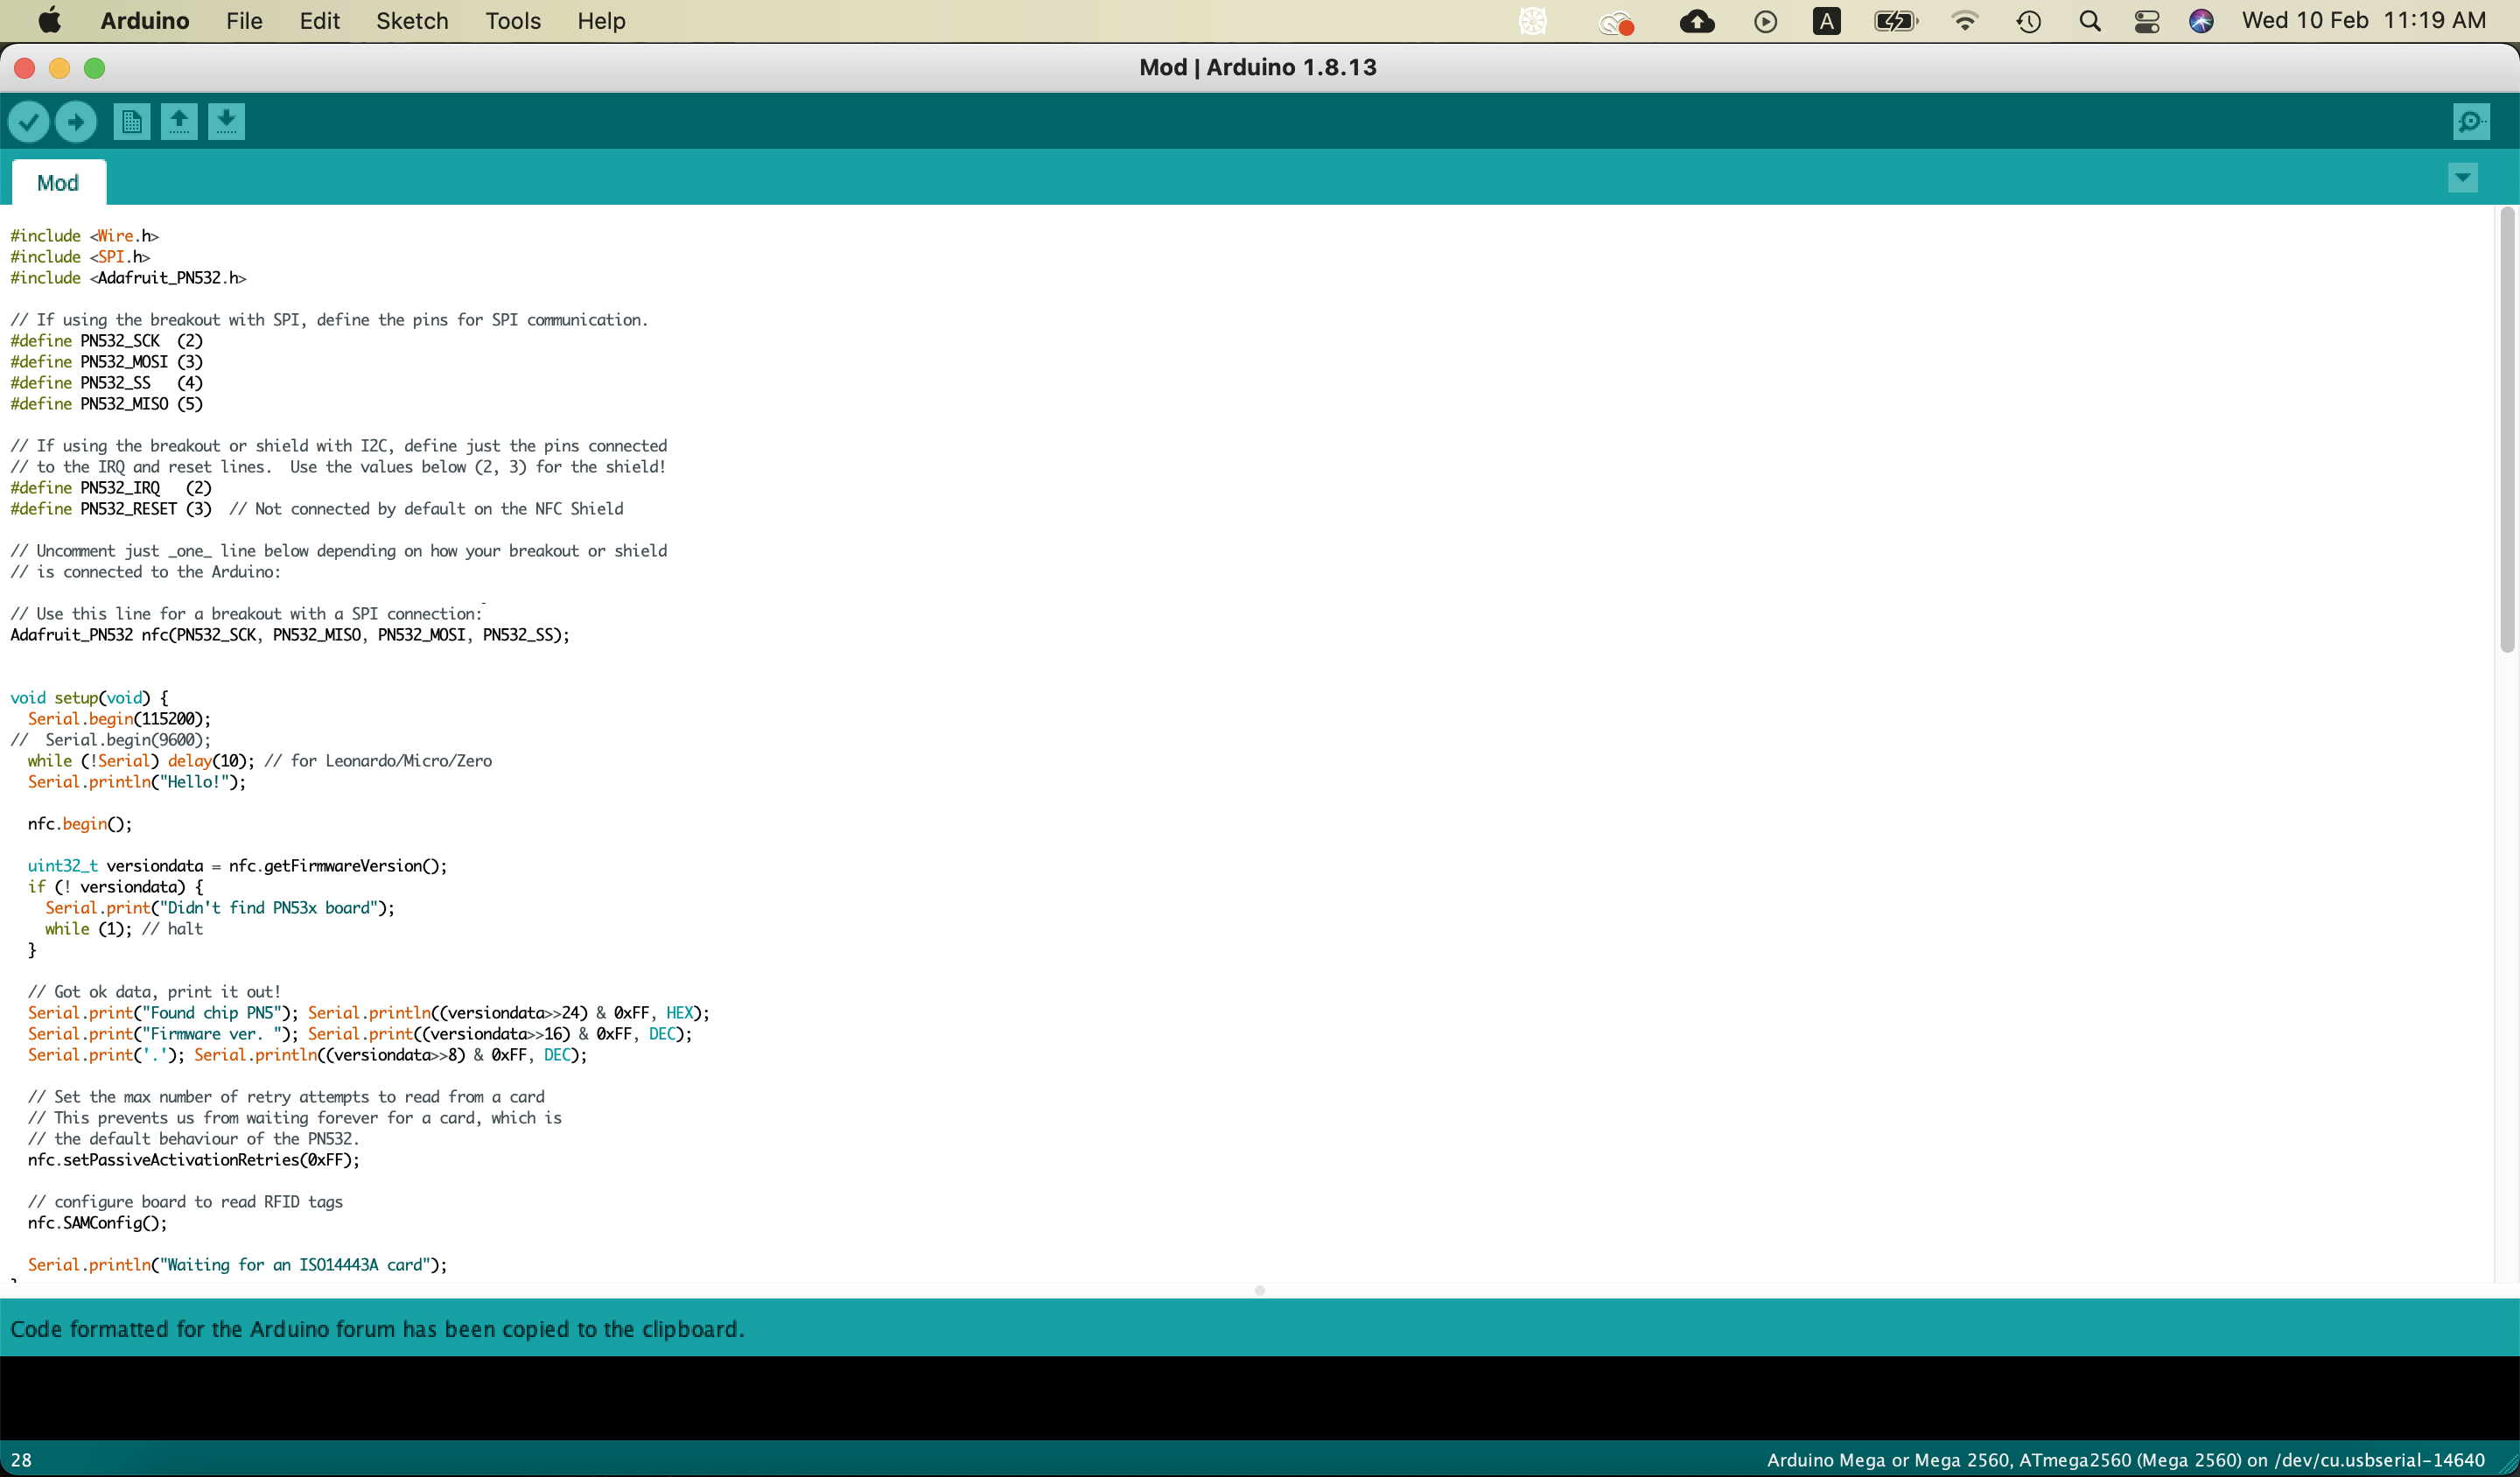Select the Mod sketch tab
This screenshot has height=1477, width=2520.
click(x=58, y=183)
